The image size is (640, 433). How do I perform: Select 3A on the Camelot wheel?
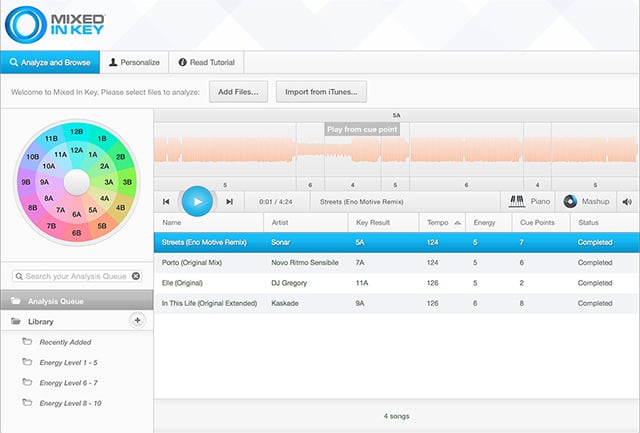coord(109,182)
